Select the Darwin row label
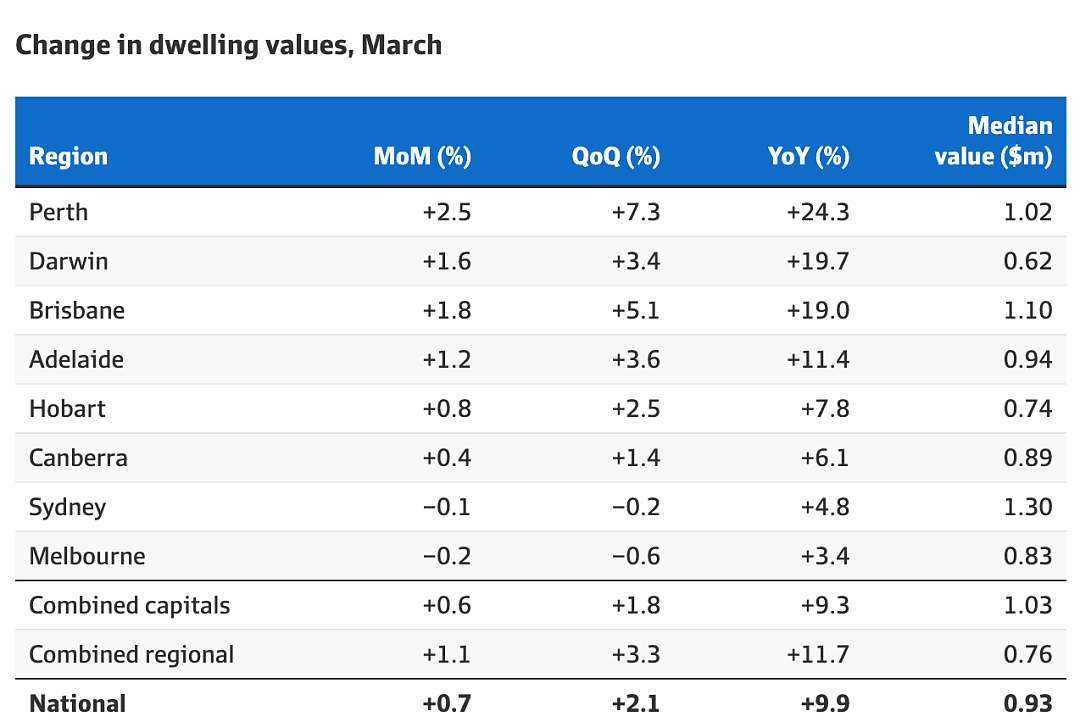1080x722 pixels. tap(68, 262)
